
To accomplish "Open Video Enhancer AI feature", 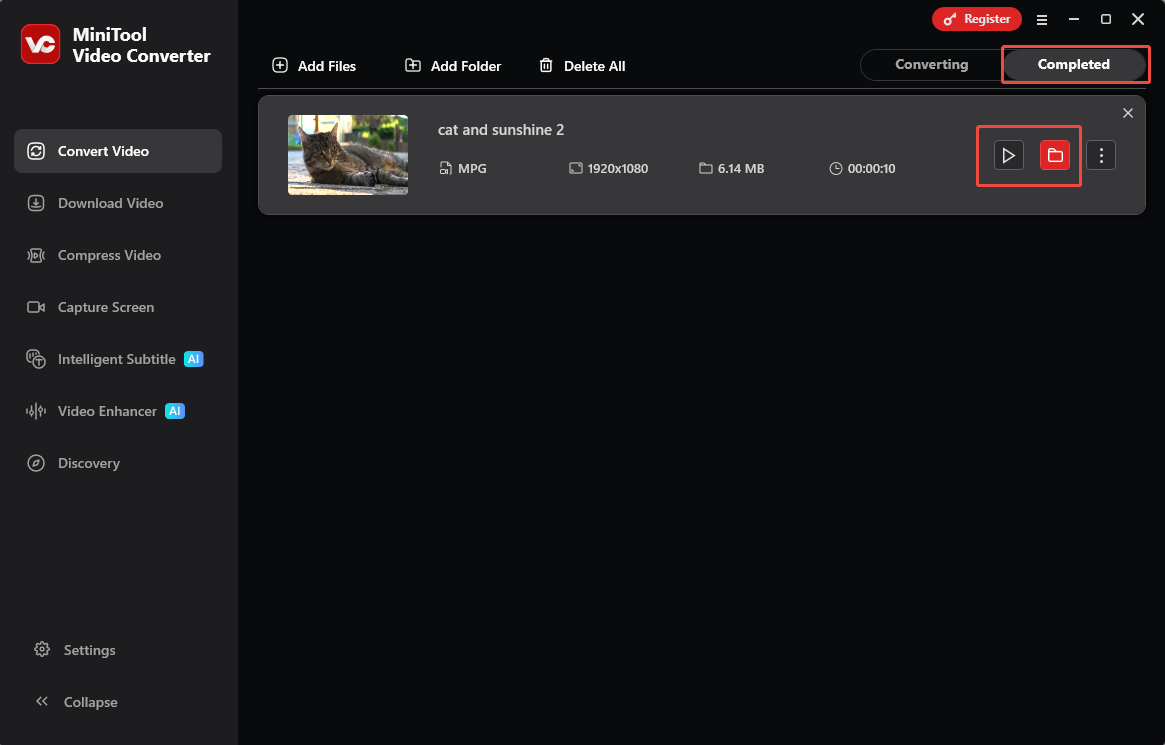I will (x=117, y=411).
